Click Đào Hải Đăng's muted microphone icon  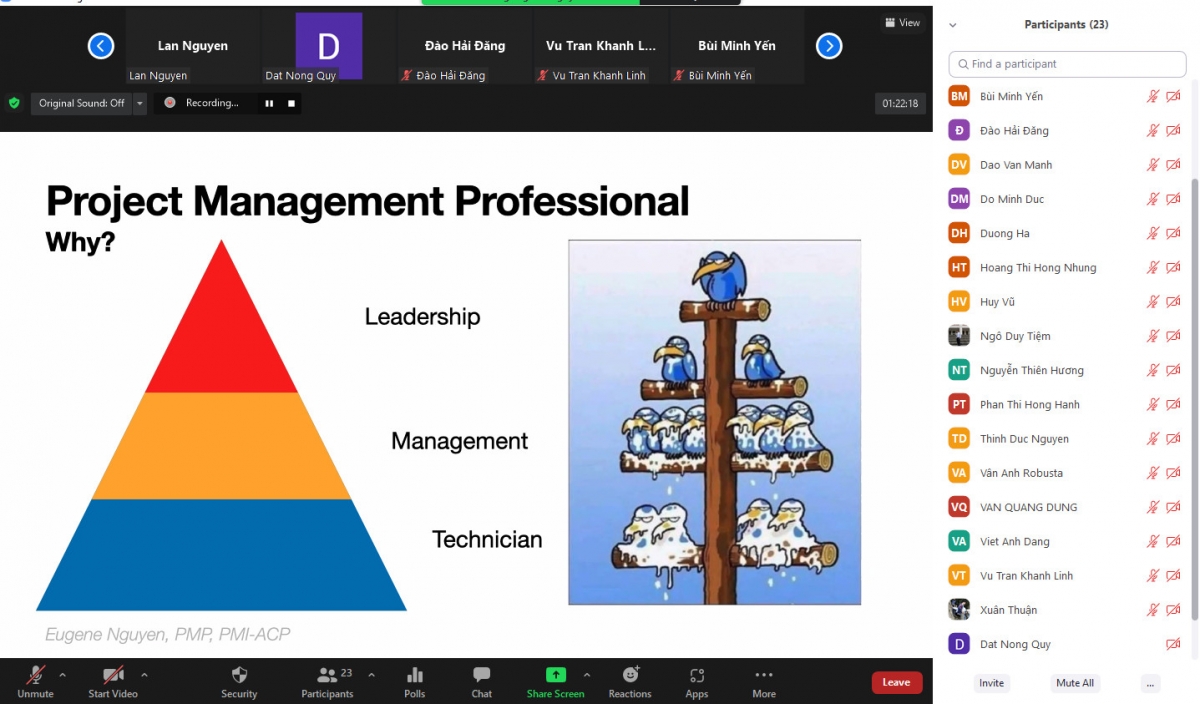[x=1153, y=131]
